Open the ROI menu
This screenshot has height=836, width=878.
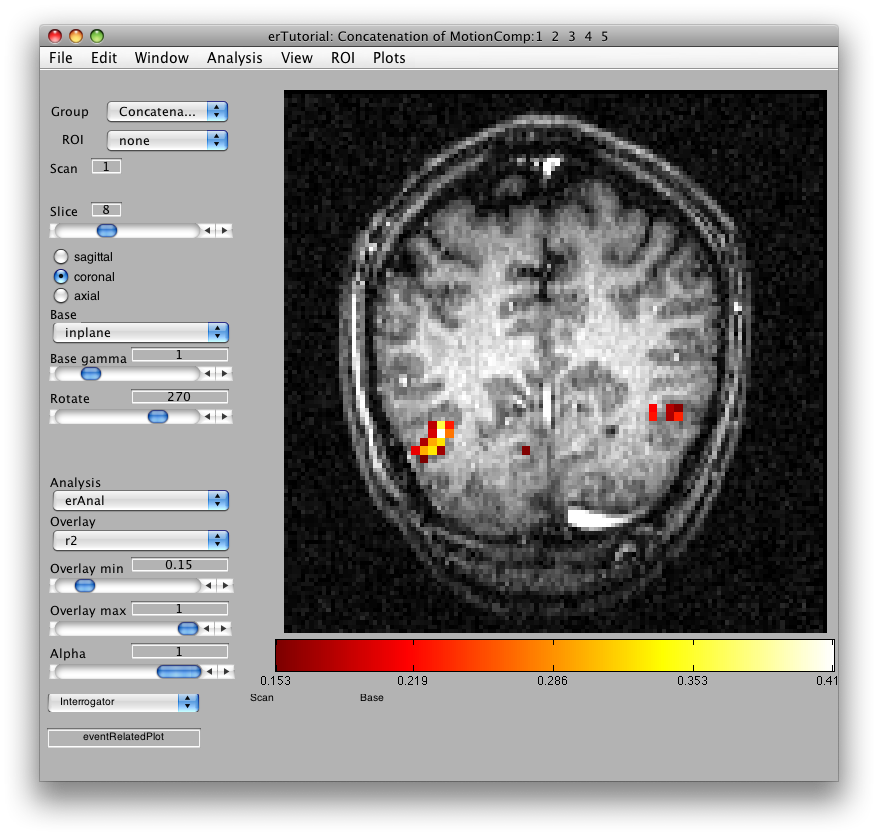(343, 58)
